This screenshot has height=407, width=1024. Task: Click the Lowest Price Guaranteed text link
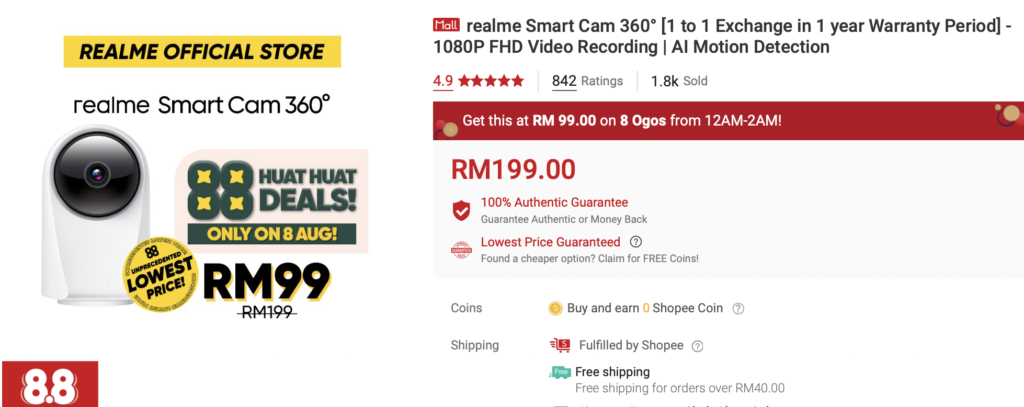coord(551,242)
